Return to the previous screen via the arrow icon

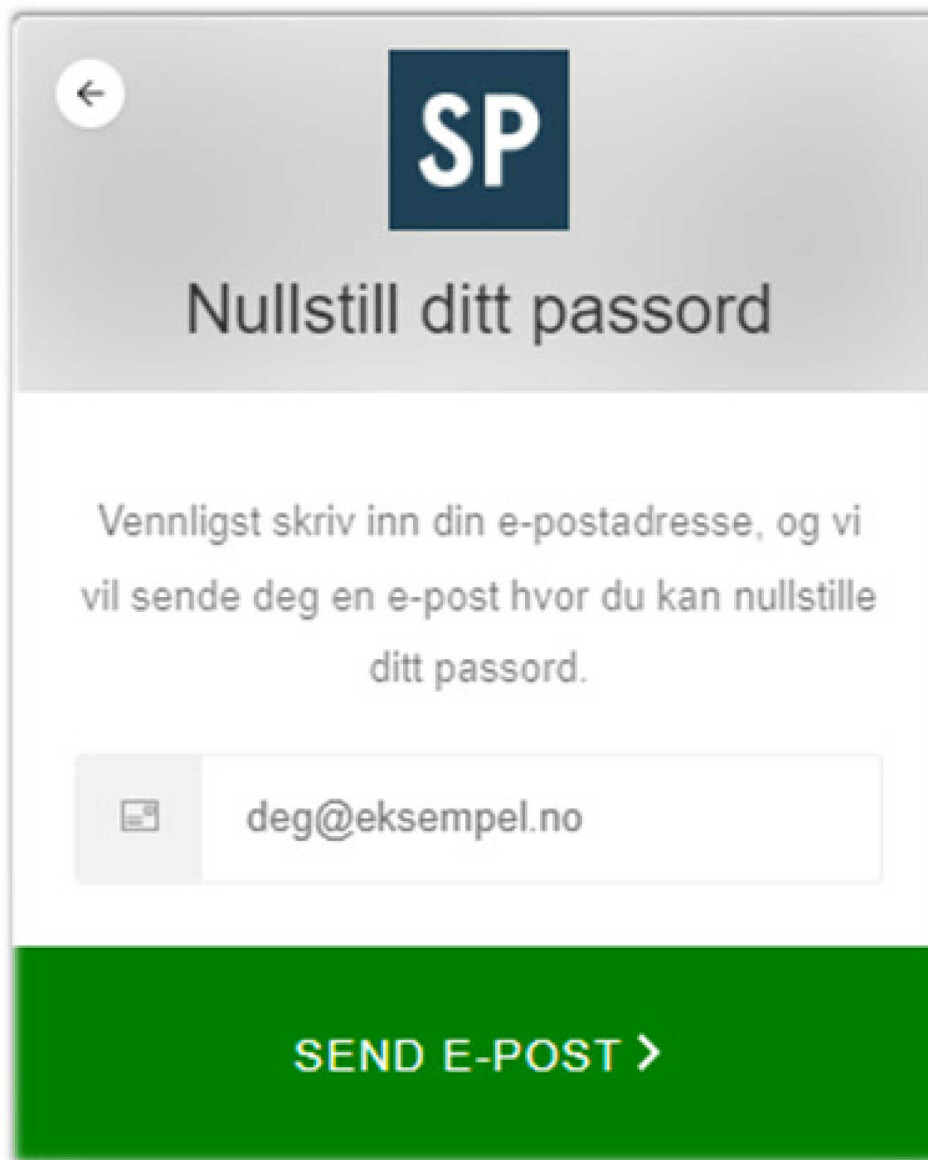tap(90, 94)
